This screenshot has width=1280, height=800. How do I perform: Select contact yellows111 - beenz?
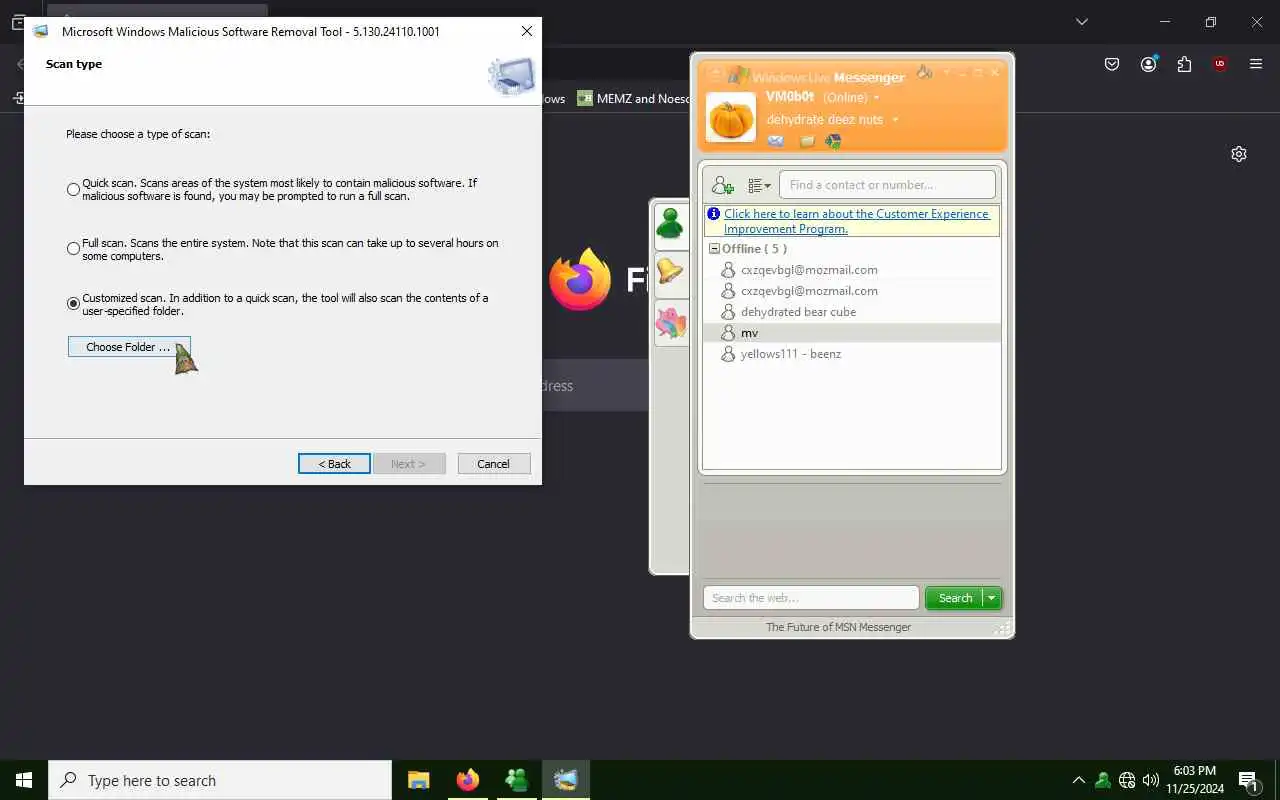tap(790, 354)
